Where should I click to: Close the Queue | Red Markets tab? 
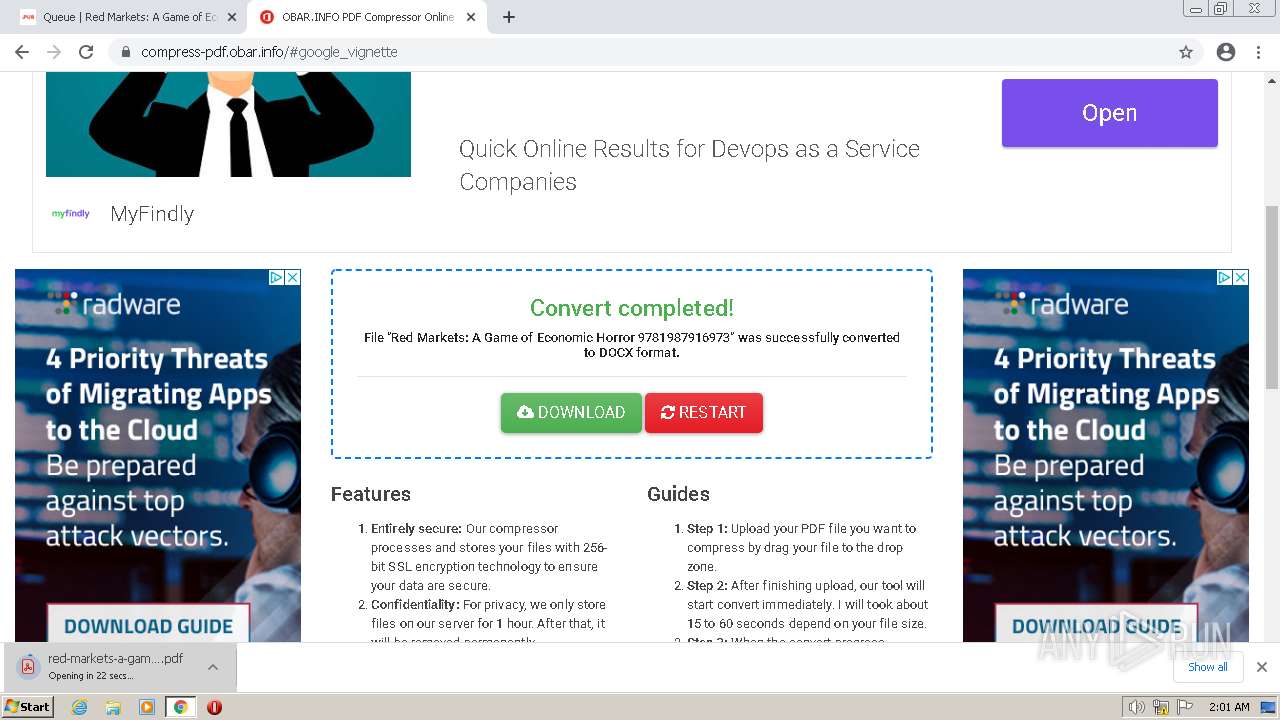click(x=231, y=17)
